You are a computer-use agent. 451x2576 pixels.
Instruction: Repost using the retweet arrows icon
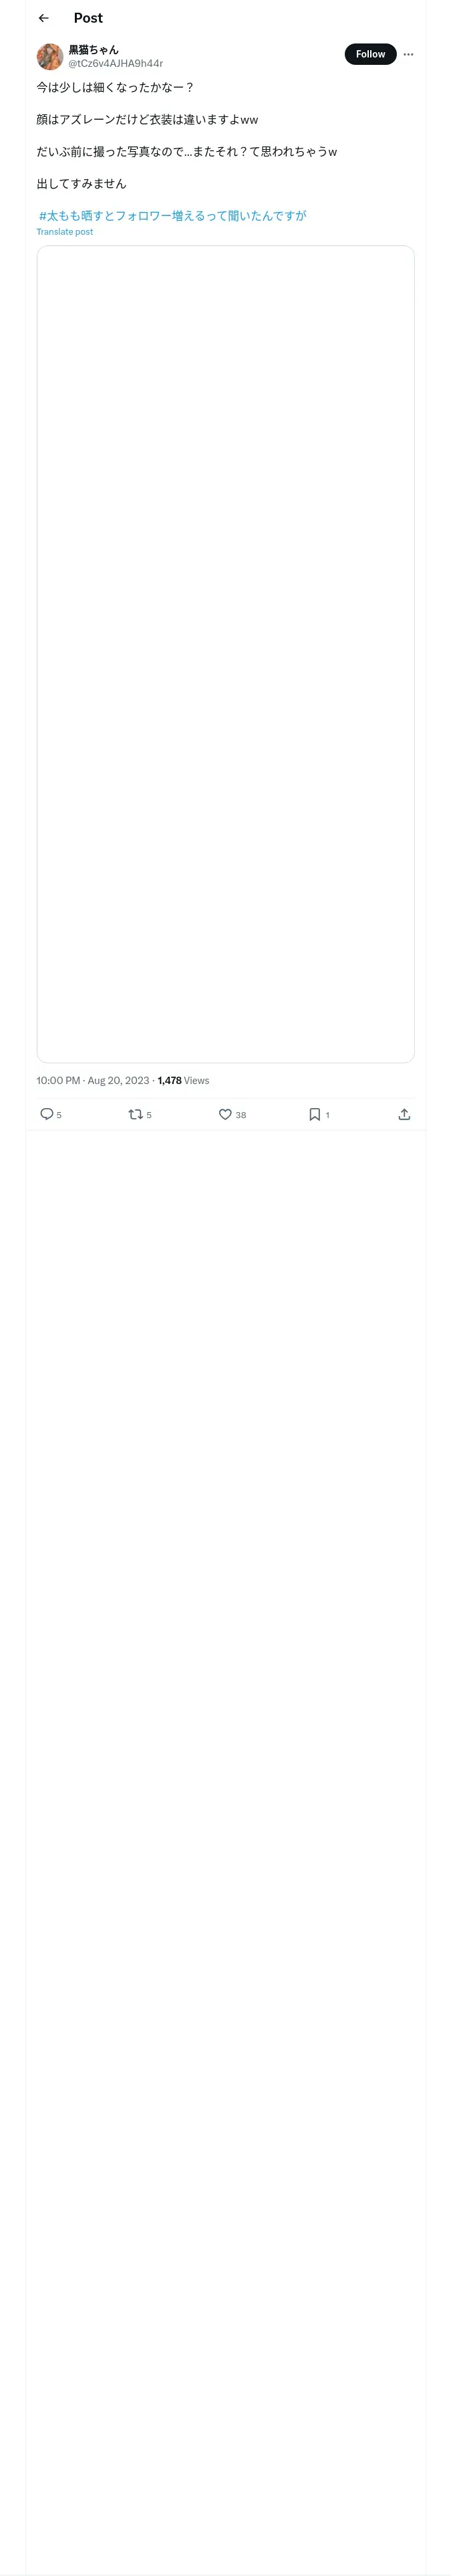pos(135,1114)
